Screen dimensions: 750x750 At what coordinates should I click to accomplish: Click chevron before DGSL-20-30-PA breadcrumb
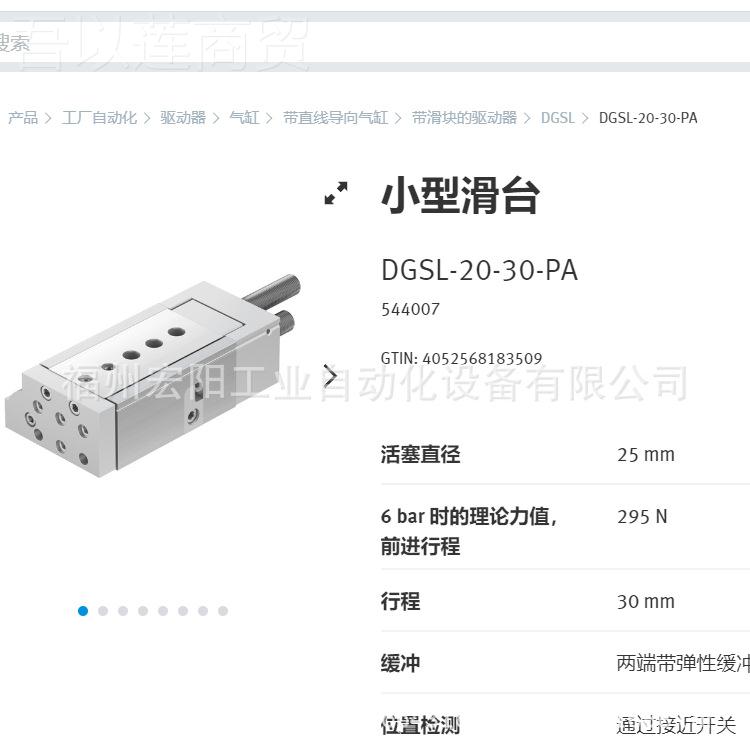(x=585, y=118)
